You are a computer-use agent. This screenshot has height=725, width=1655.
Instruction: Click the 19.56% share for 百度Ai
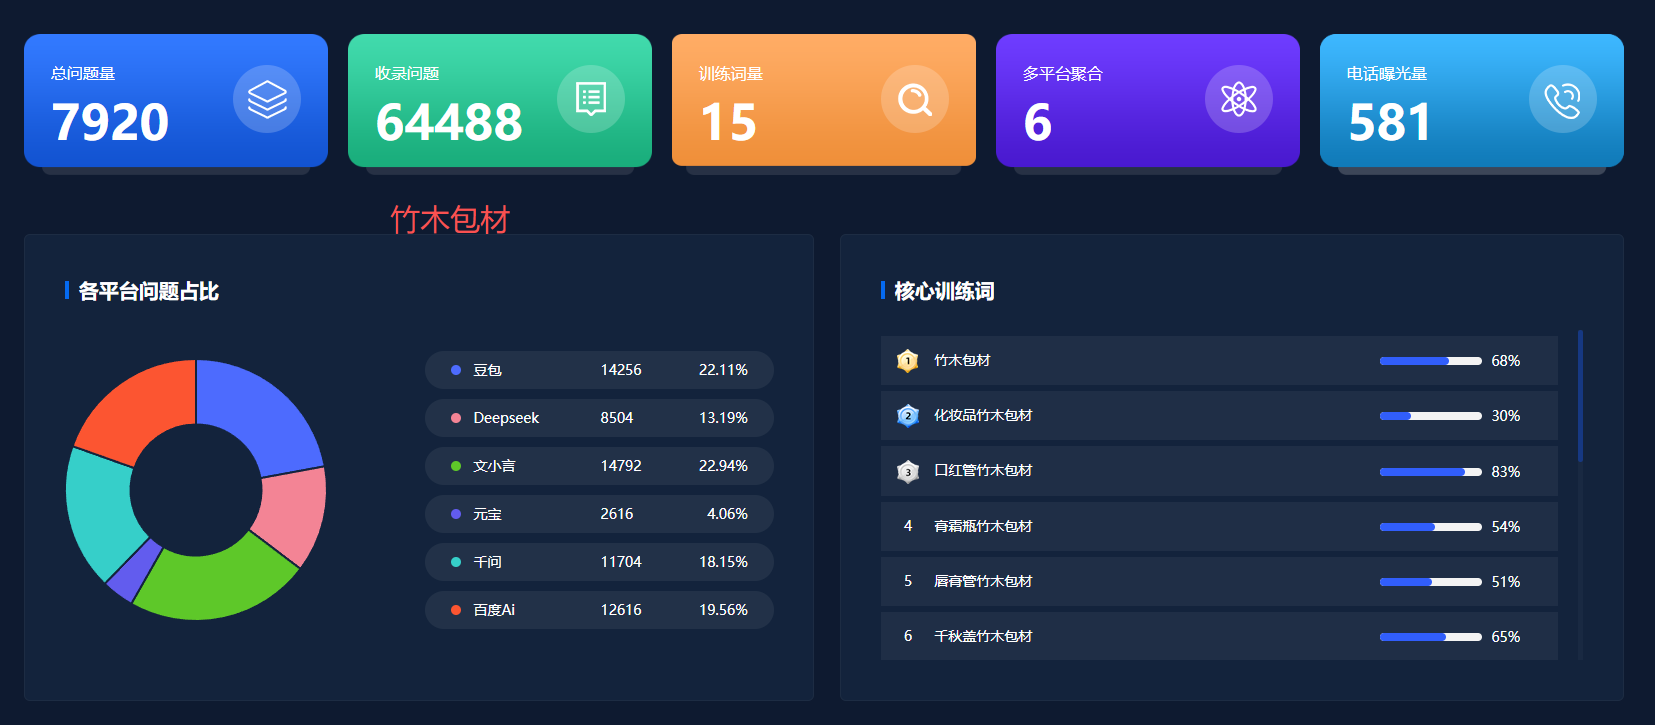click(723, 610)
